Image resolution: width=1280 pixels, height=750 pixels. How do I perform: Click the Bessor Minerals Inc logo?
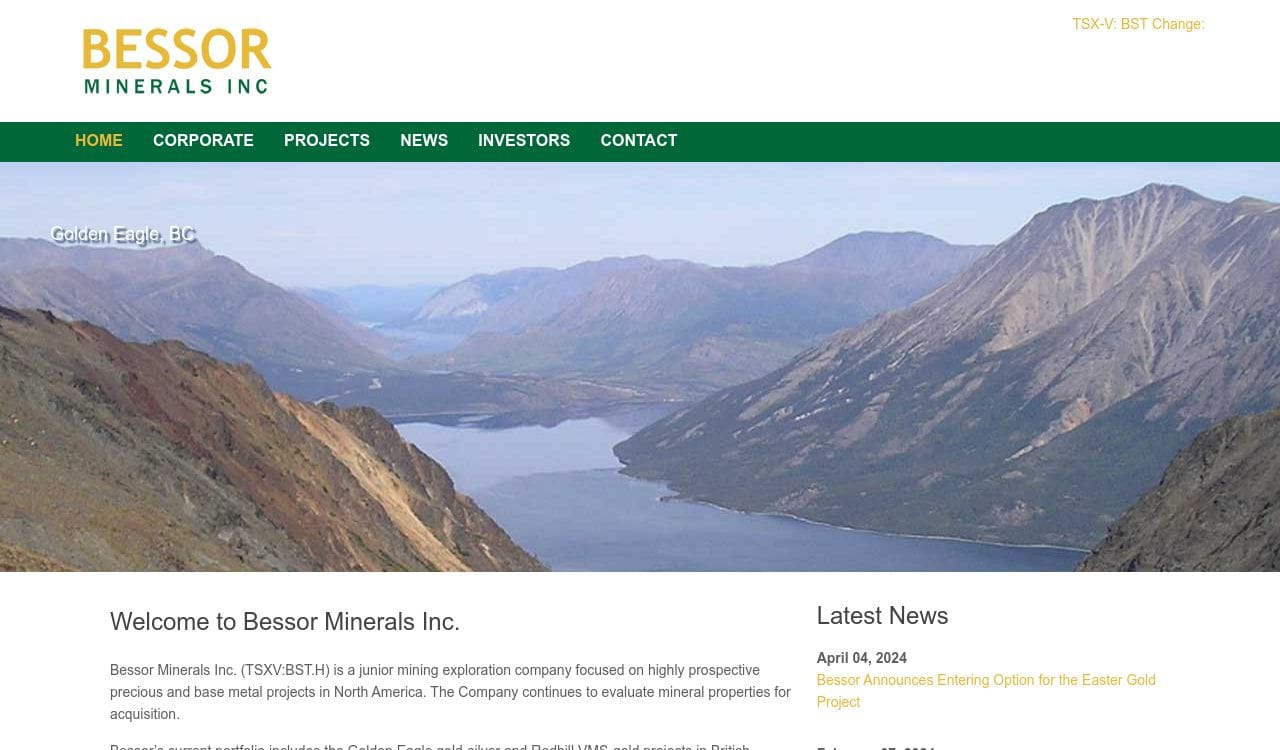(177, 61)
